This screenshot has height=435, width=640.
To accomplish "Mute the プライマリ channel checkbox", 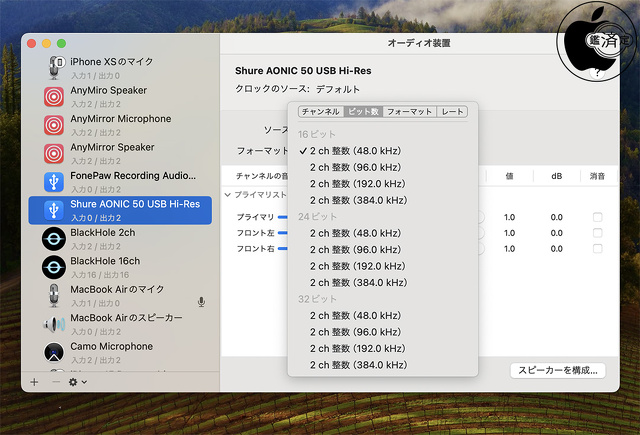I will (597, 217).
